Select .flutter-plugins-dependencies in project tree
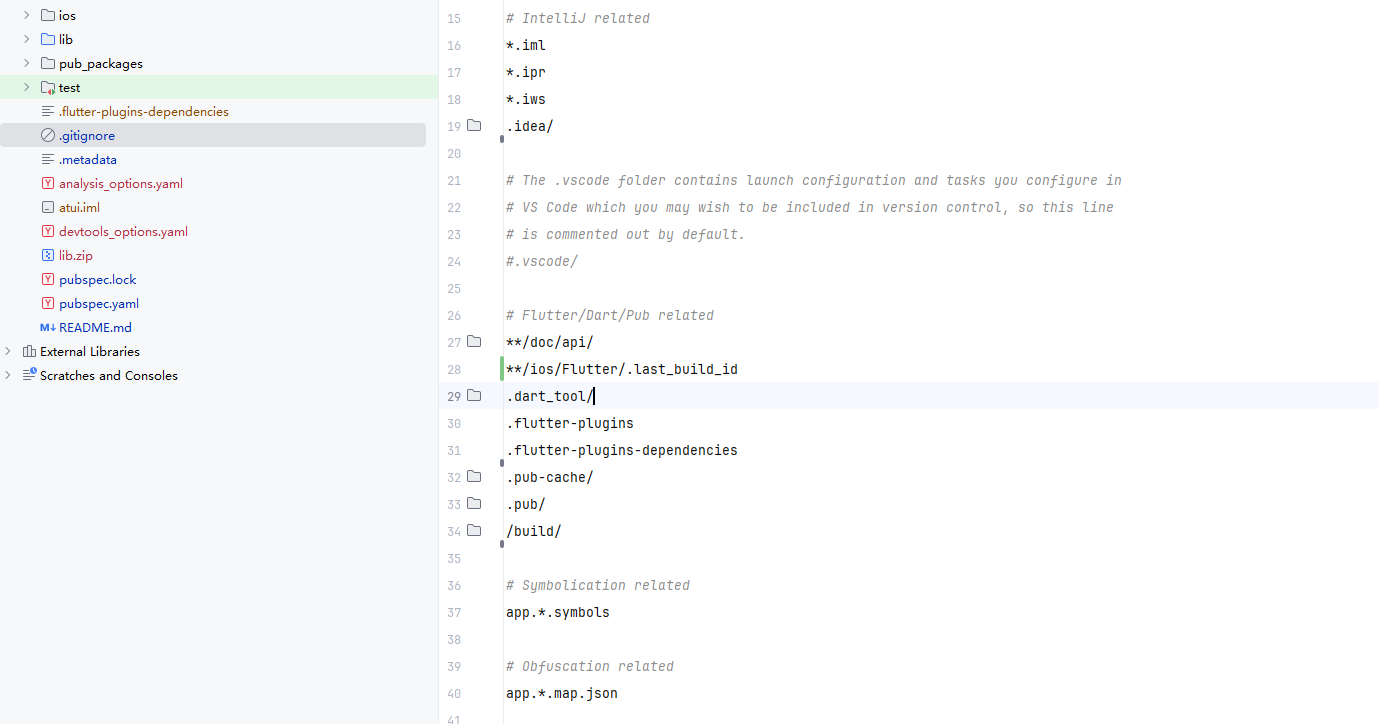 coord(144,111)
